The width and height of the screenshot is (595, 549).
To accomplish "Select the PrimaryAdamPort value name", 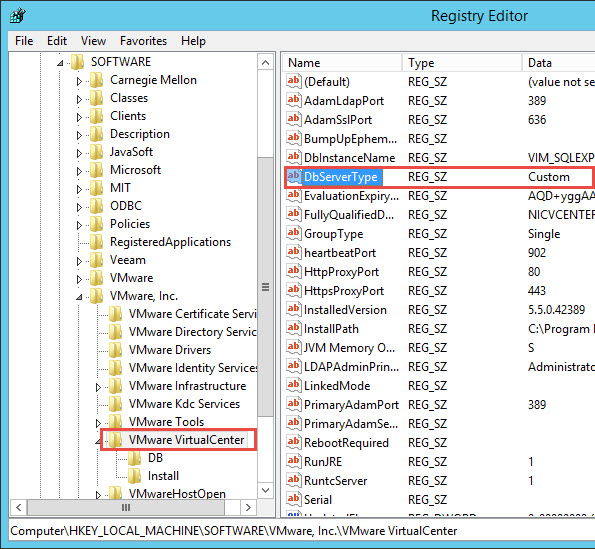I will coord(351,404).
